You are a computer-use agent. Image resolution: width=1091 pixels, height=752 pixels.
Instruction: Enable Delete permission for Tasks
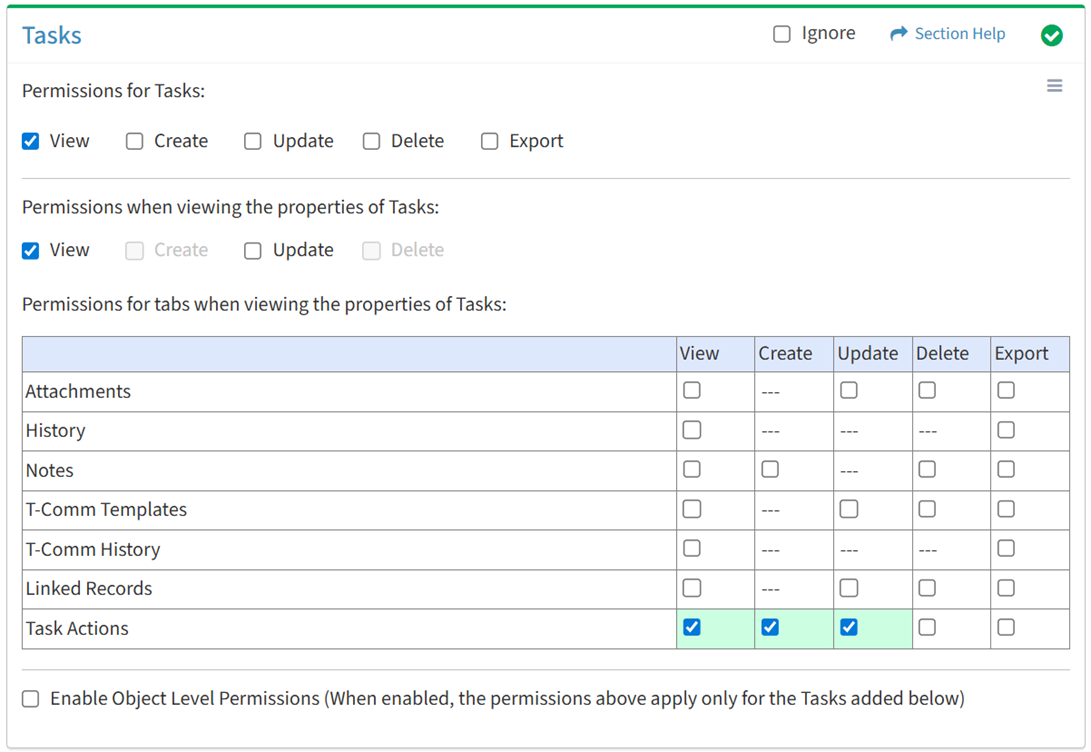372,141
